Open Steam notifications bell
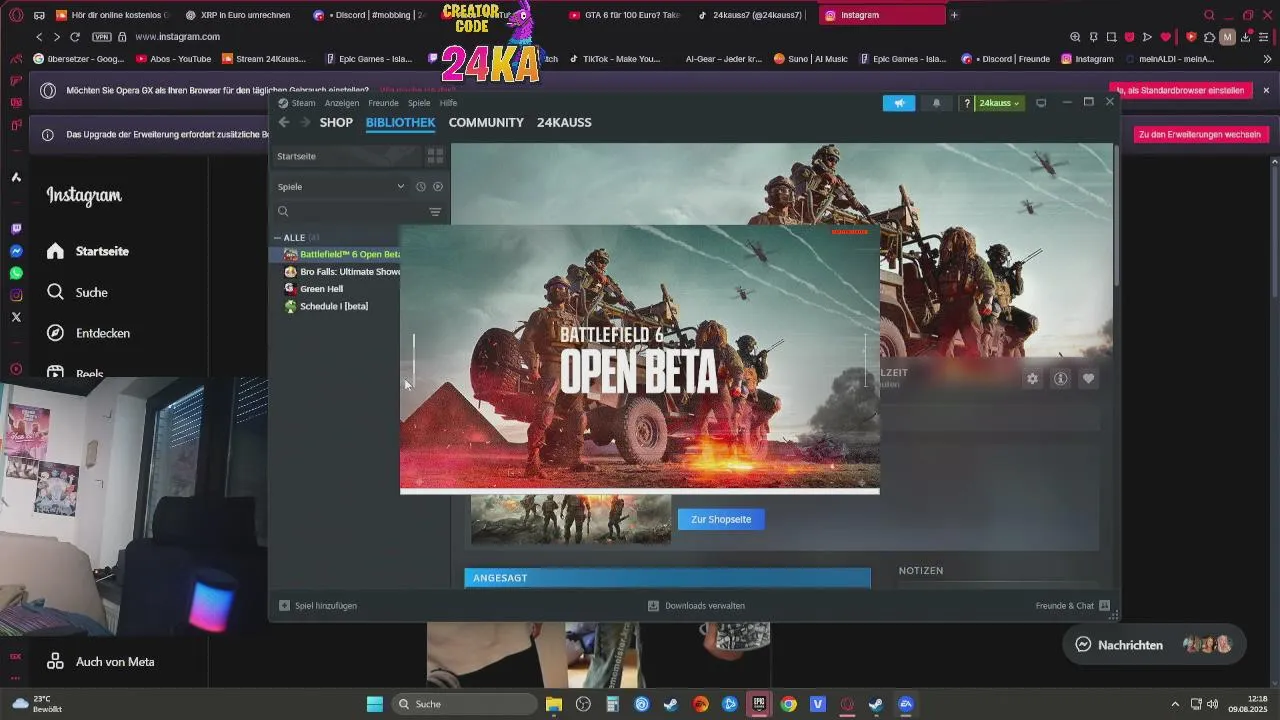 [x=936, y=103]
